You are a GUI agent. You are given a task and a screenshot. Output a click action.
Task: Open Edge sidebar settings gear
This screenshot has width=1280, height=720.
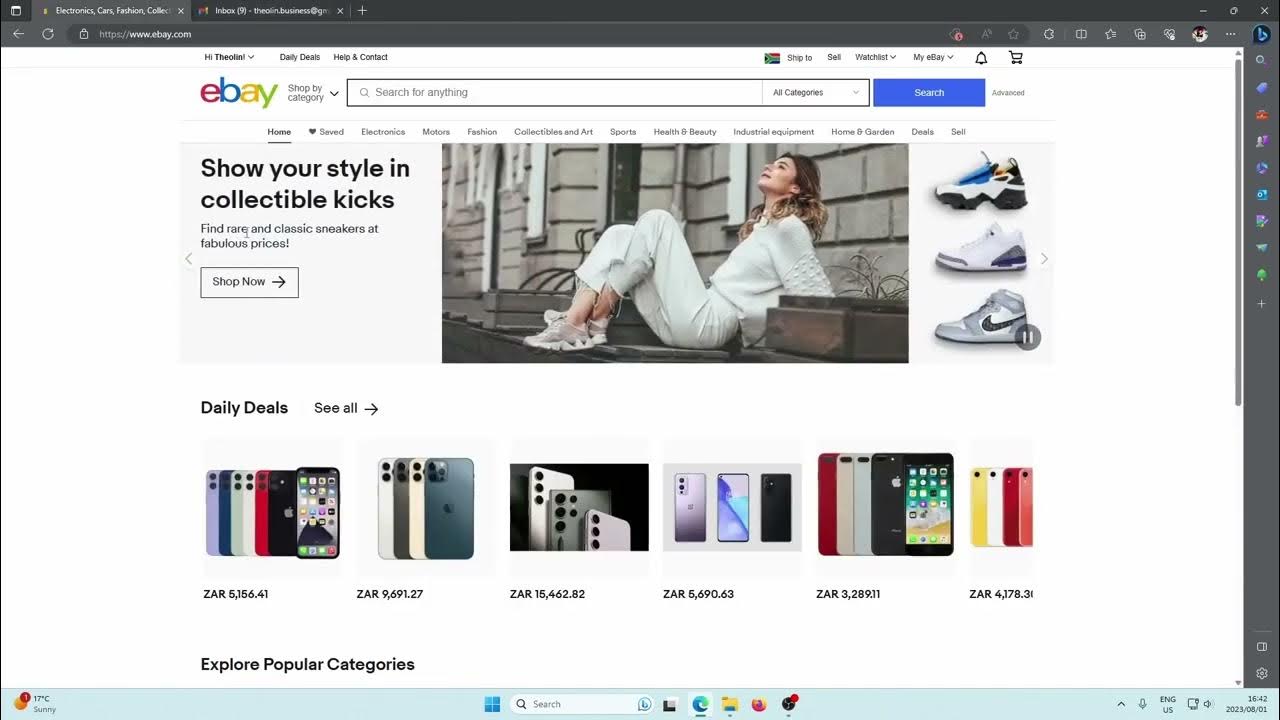1261,673
